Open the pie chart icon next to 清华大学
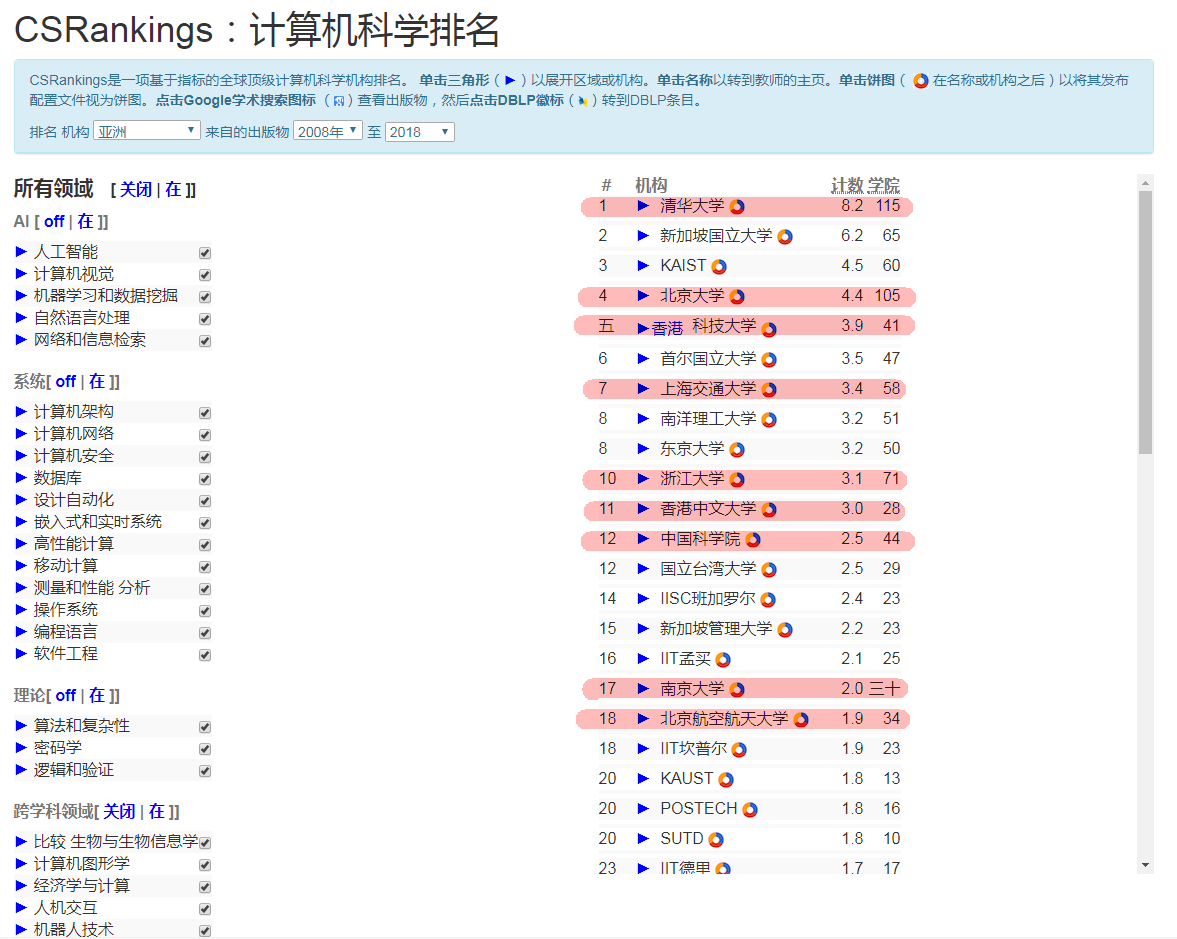 737,206
